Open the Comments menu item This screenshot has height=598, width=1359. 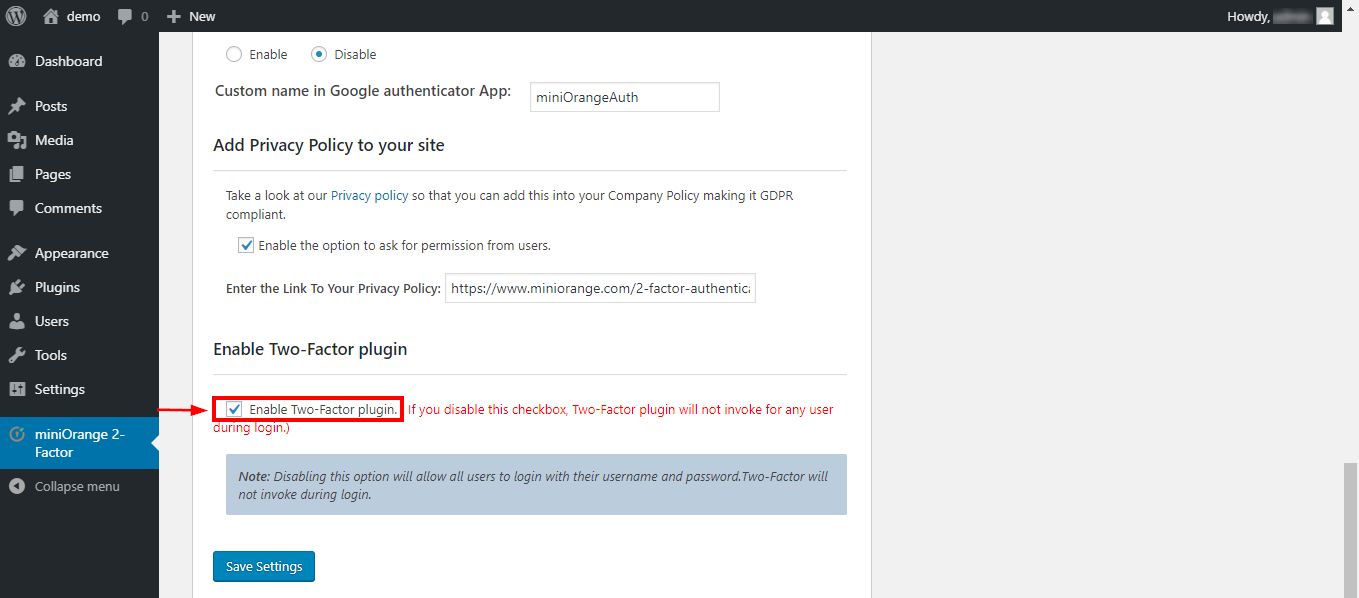coord(79,208)
